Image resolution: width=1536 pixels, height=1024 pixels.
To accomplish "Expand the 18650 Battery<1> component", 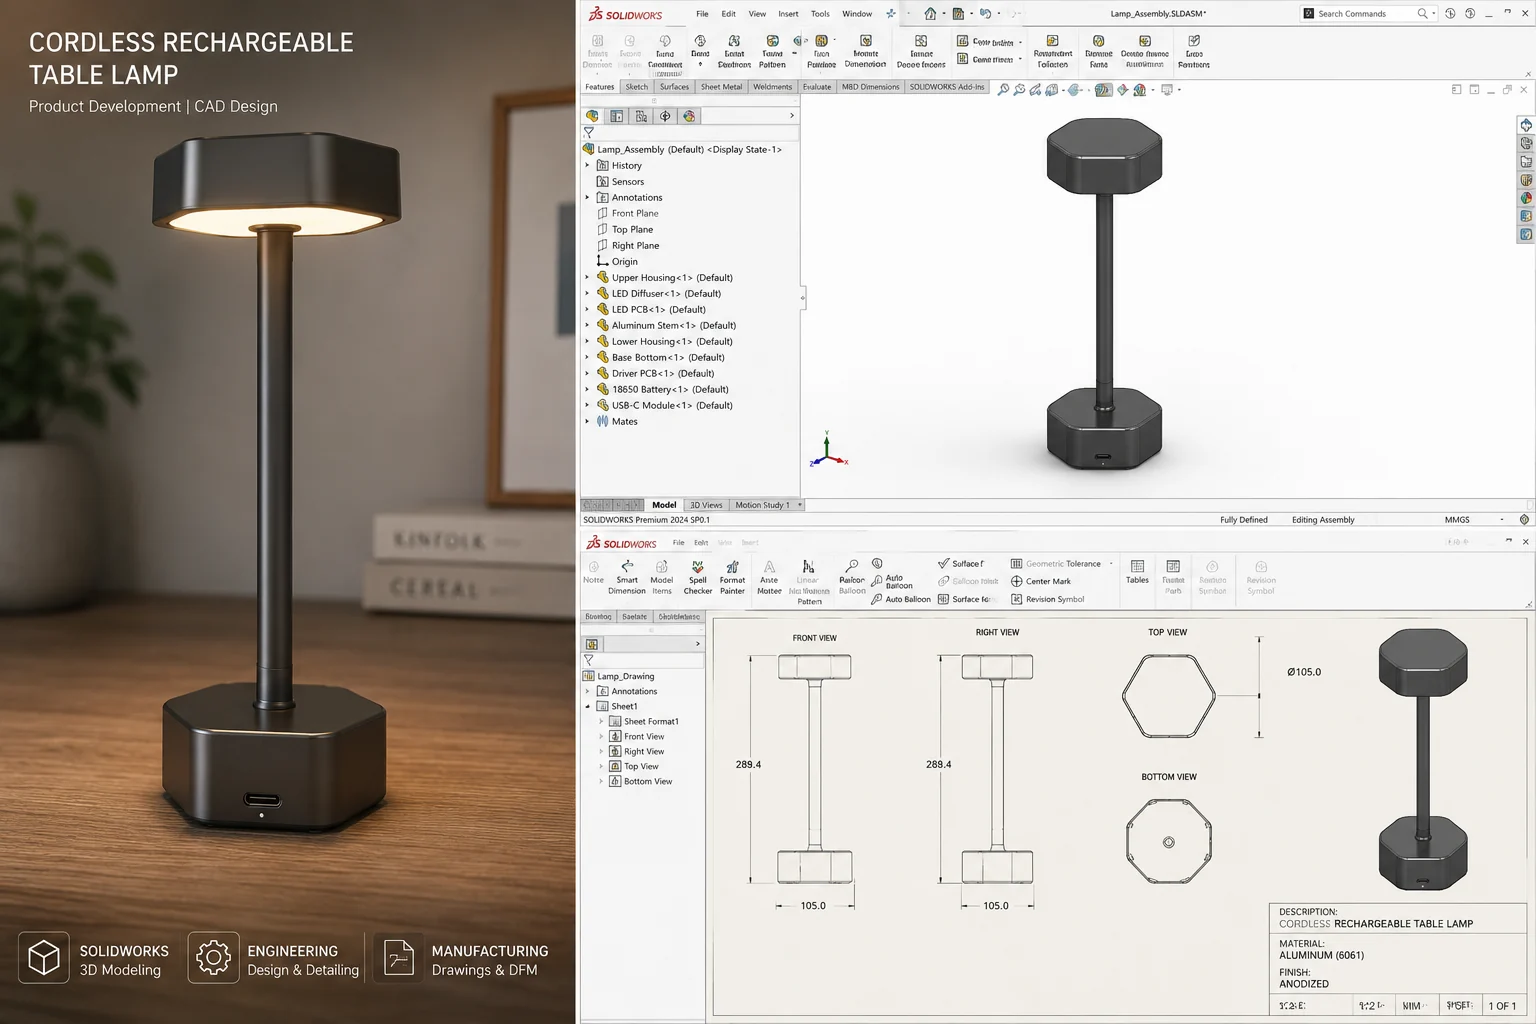I will 587,389.
